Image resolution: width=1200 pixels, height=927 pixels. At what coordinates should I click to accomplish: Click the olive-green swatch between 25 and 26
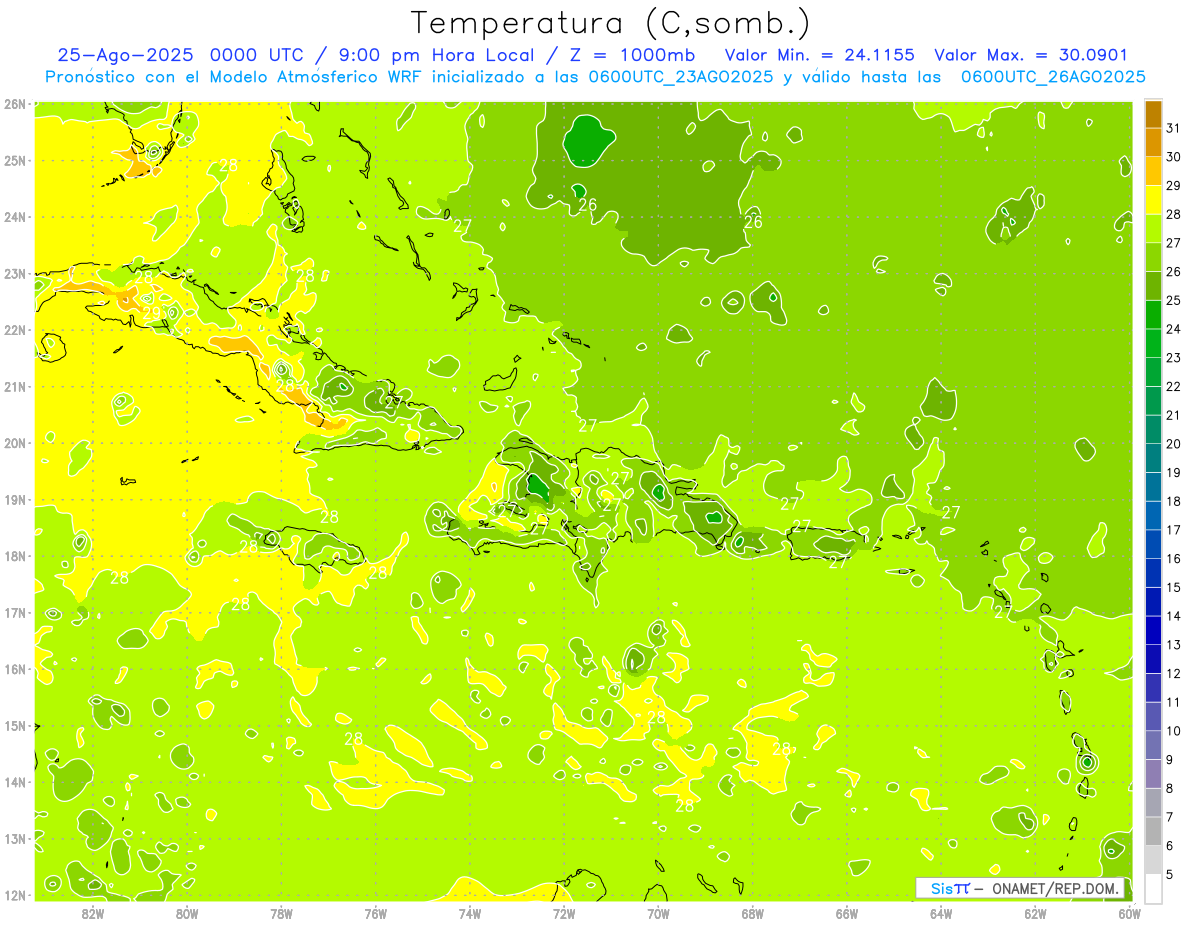(1153, 286)
